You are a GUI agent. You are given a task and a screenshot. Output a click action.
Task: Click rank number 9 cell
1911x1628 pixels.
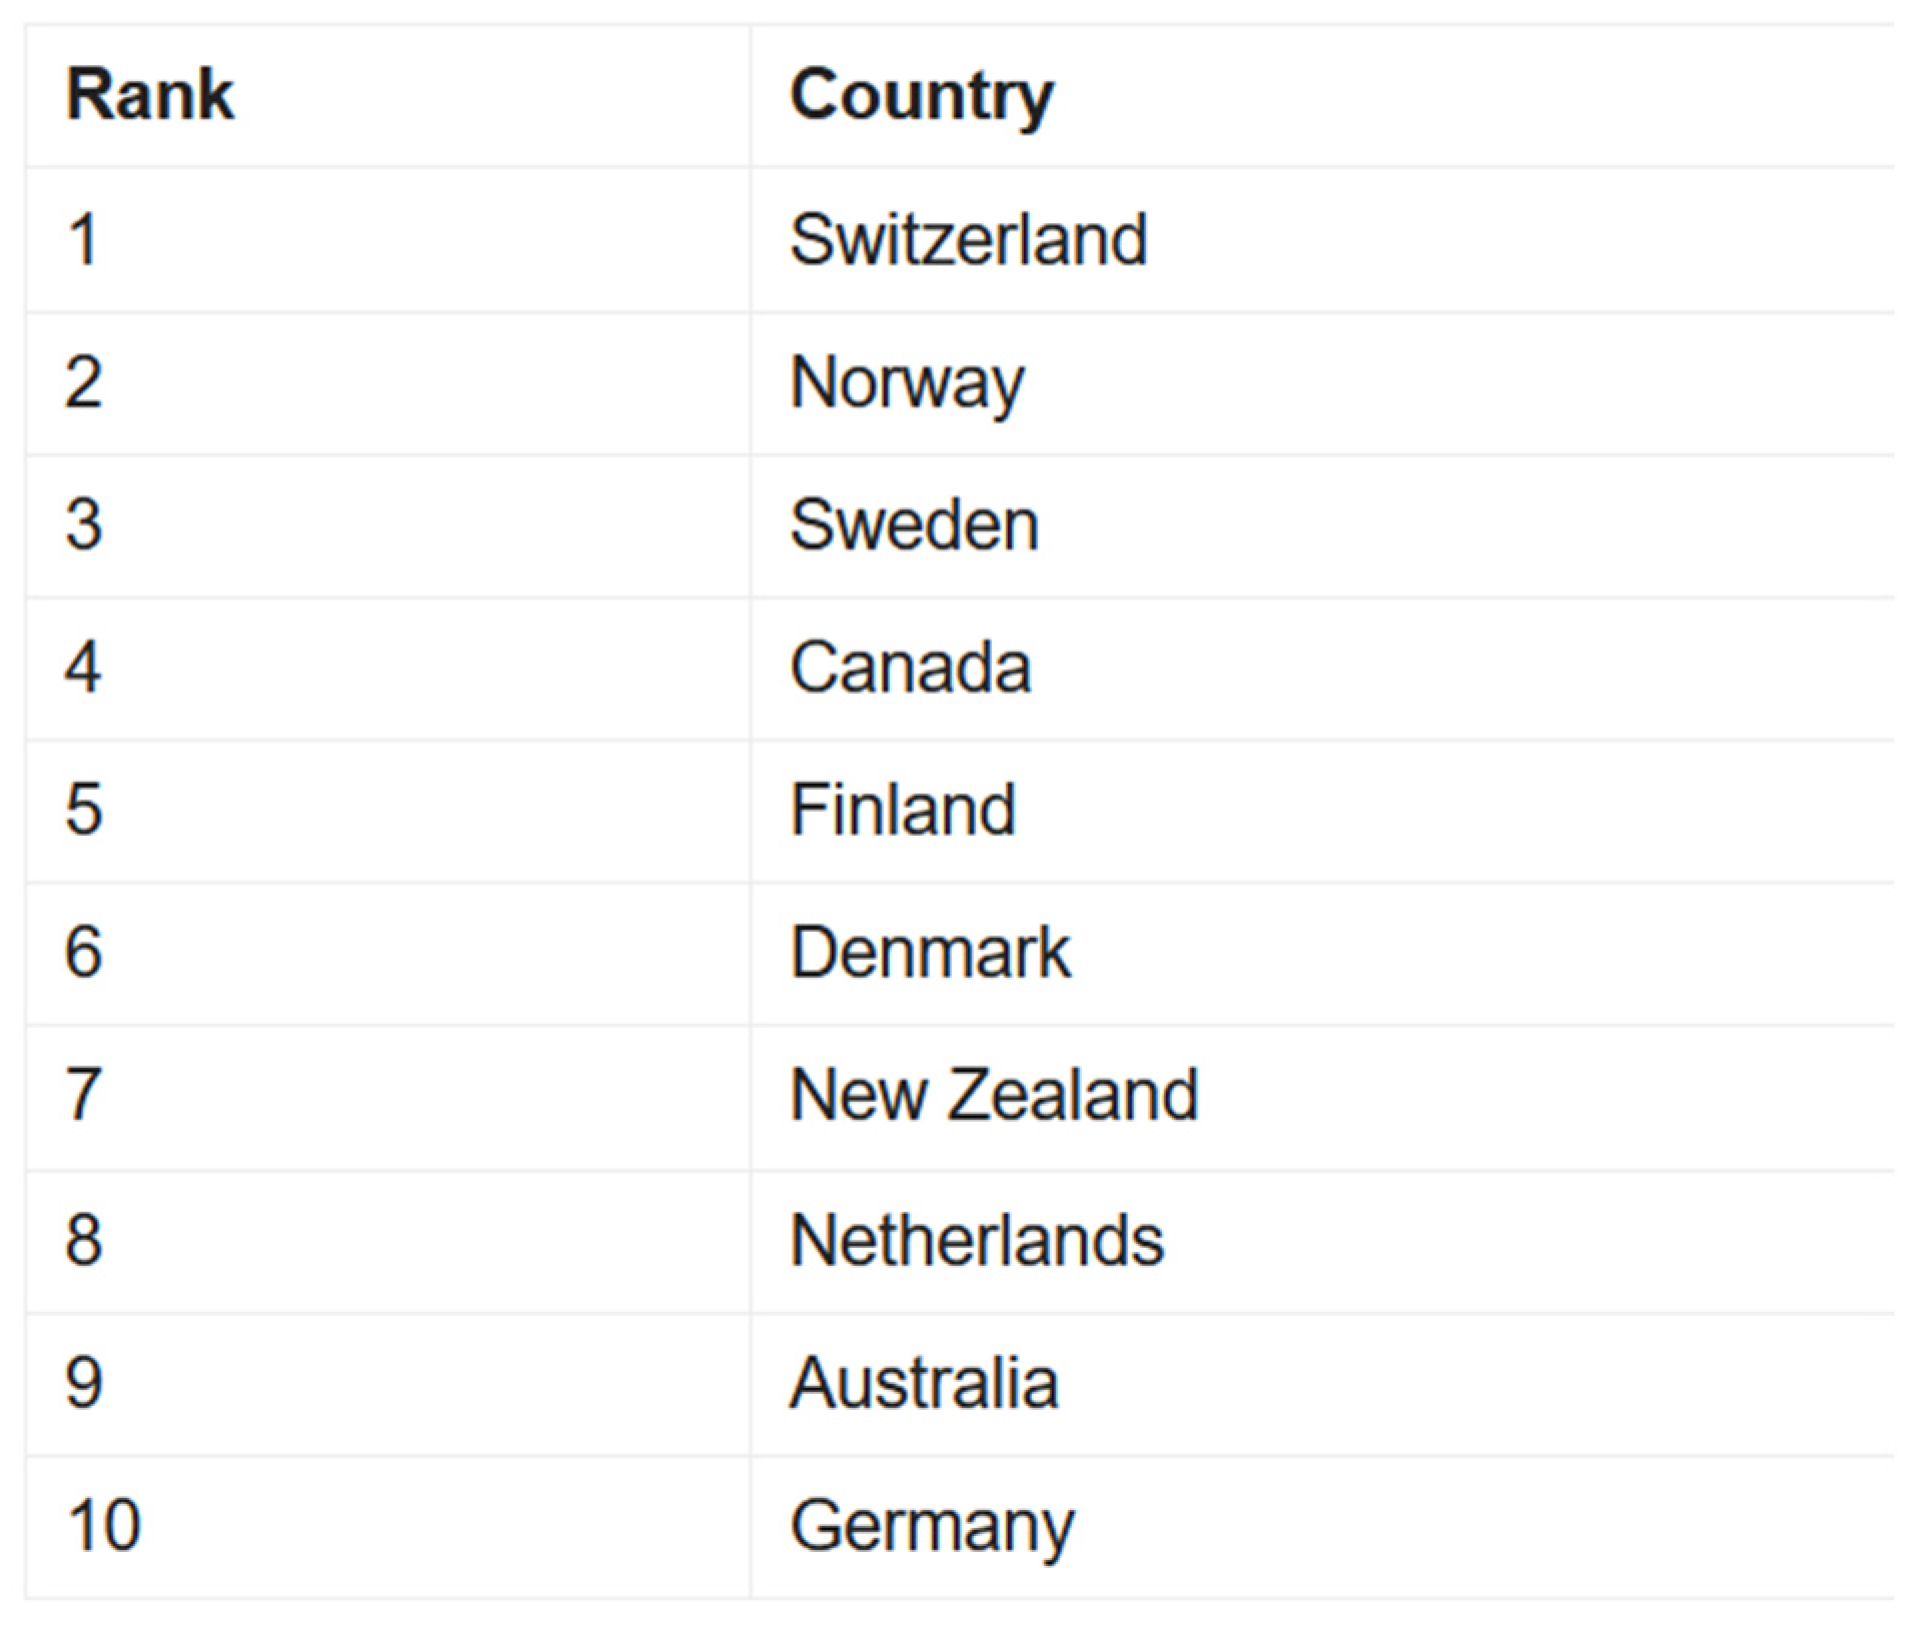click(84, 1383)
